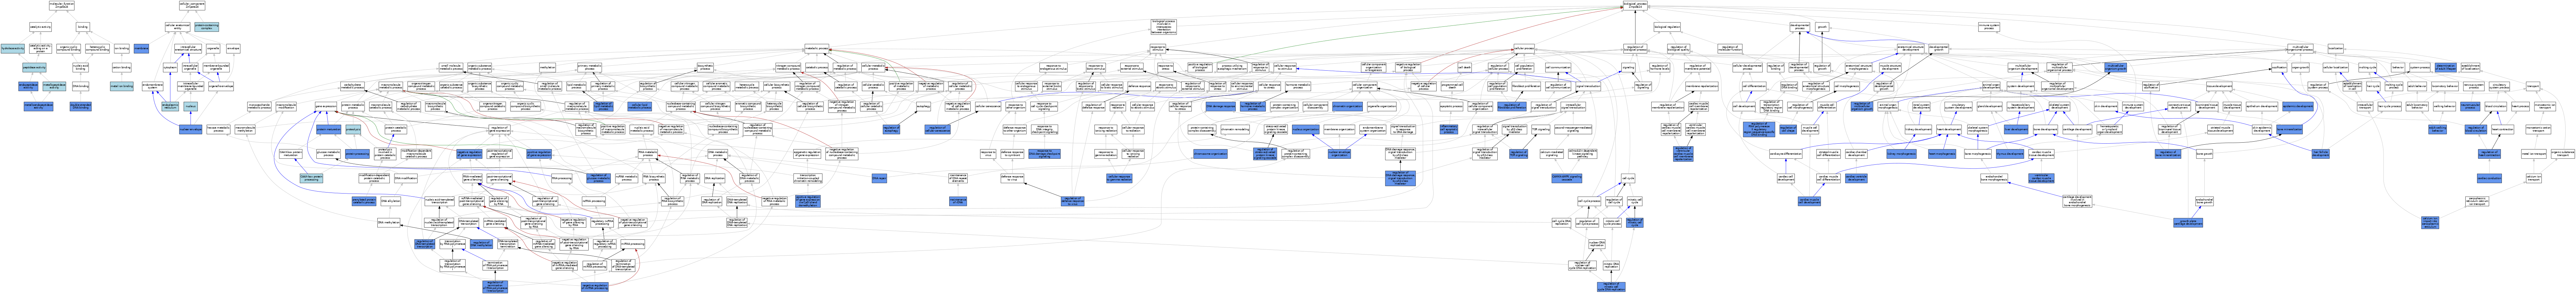
Task: Select the regulation of autophagy node
Action: pyautogui.click(x=891, y=129)
